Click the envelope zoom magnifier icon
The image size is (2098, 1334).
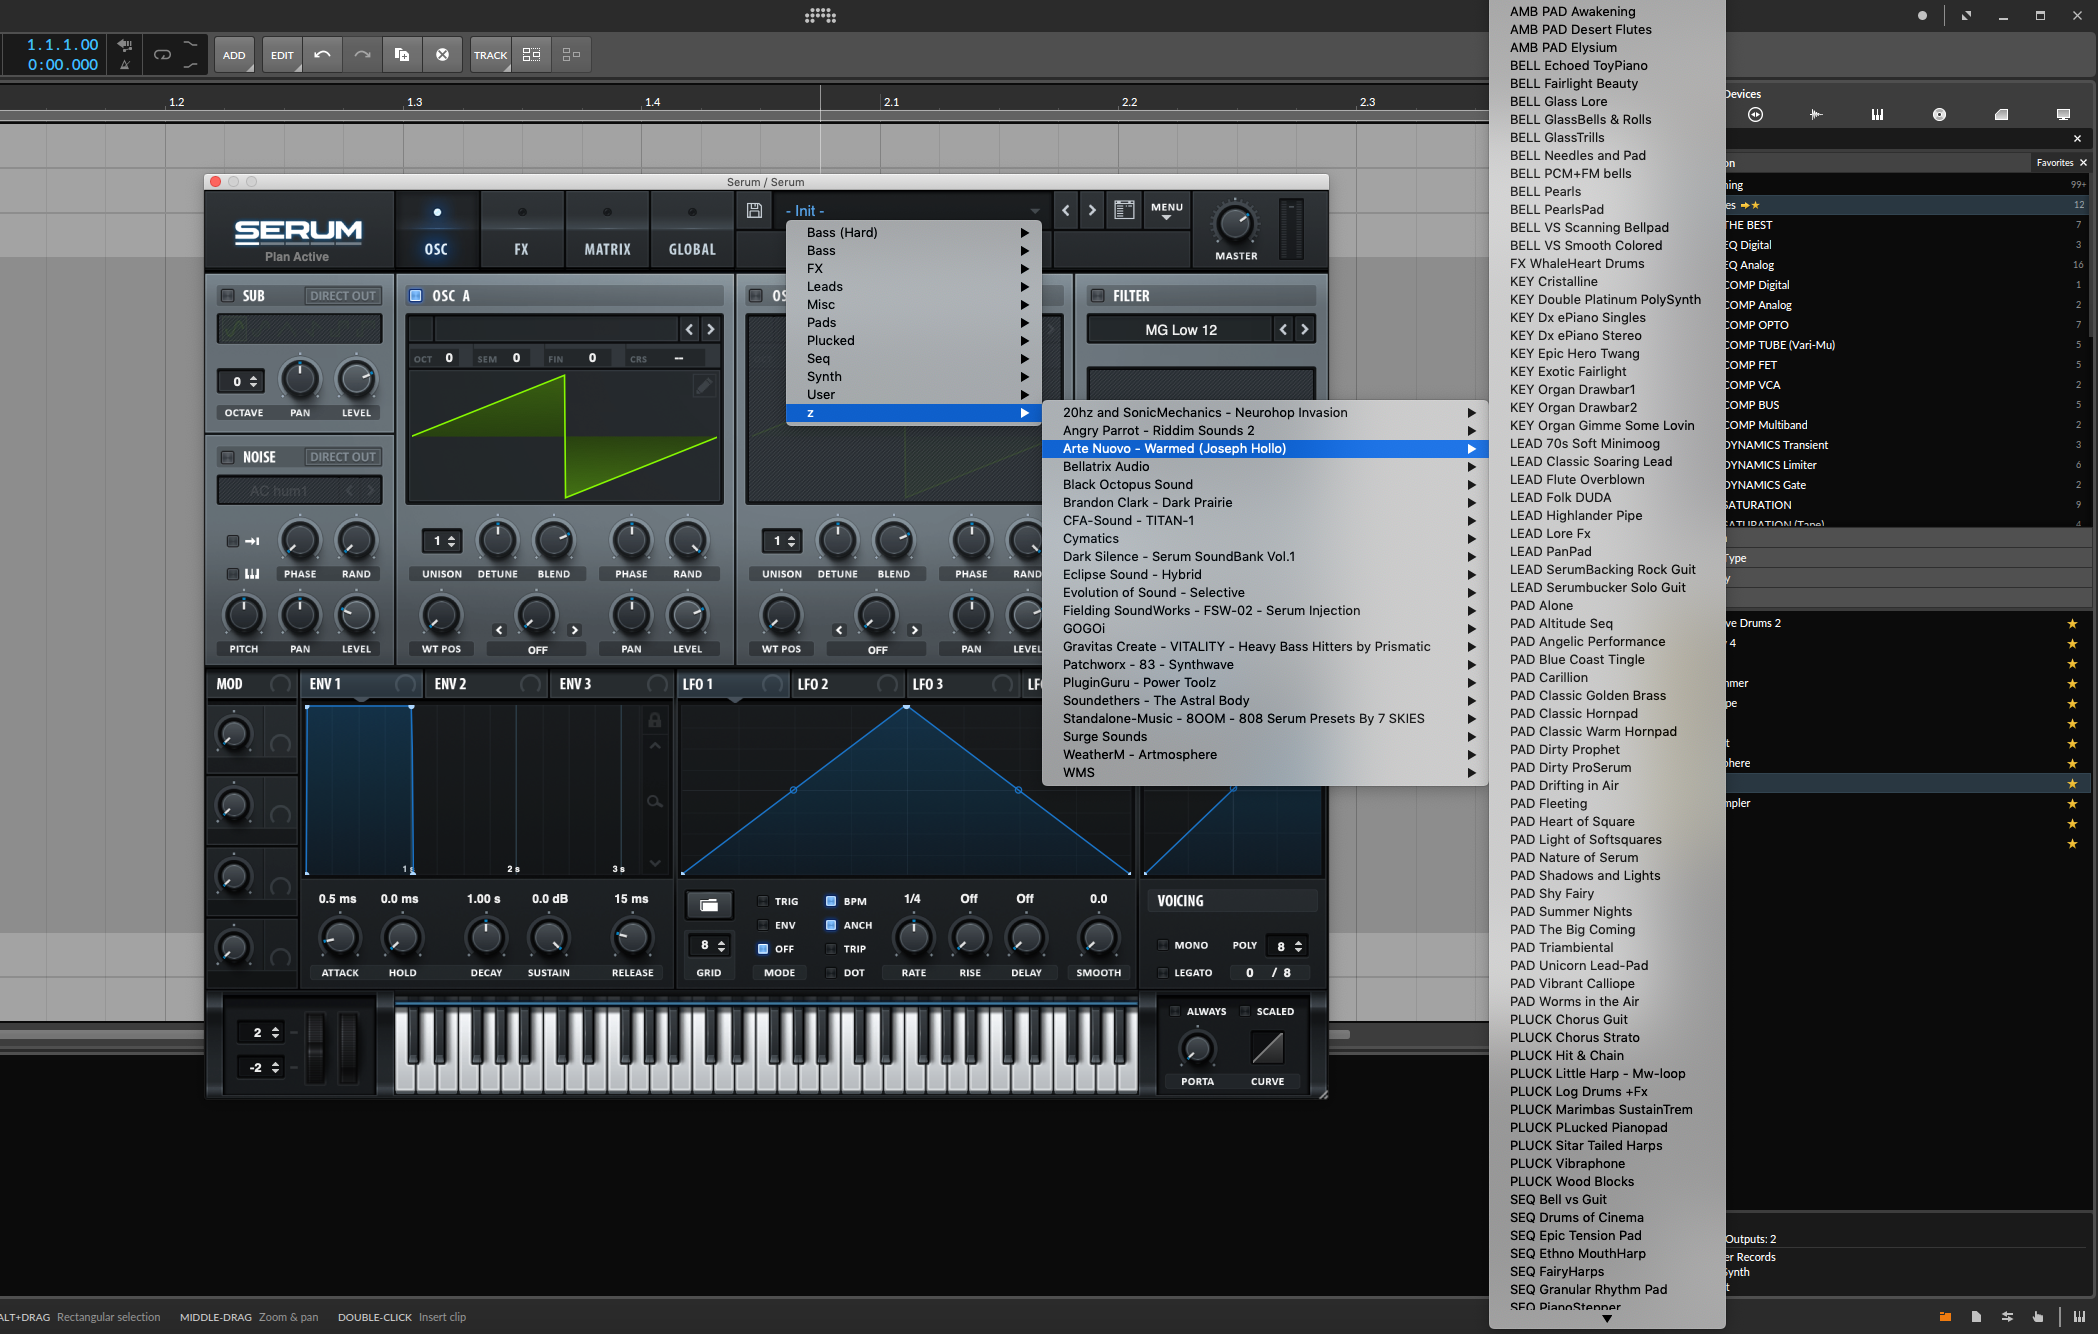coord(654,801)
